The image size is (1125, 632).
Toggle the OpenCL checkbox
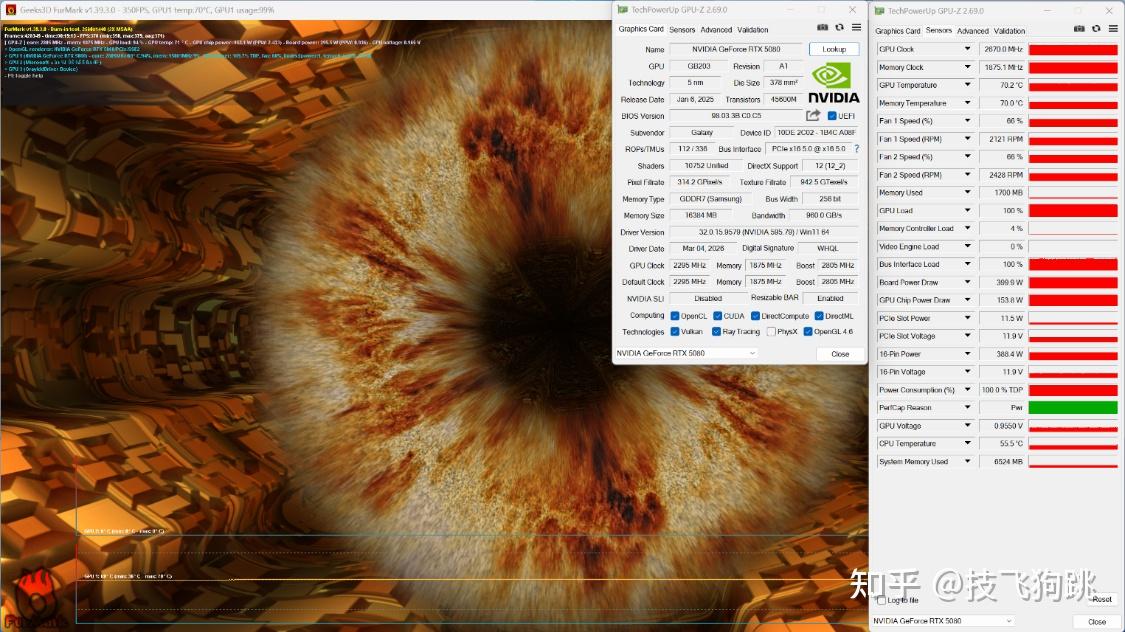674,316
